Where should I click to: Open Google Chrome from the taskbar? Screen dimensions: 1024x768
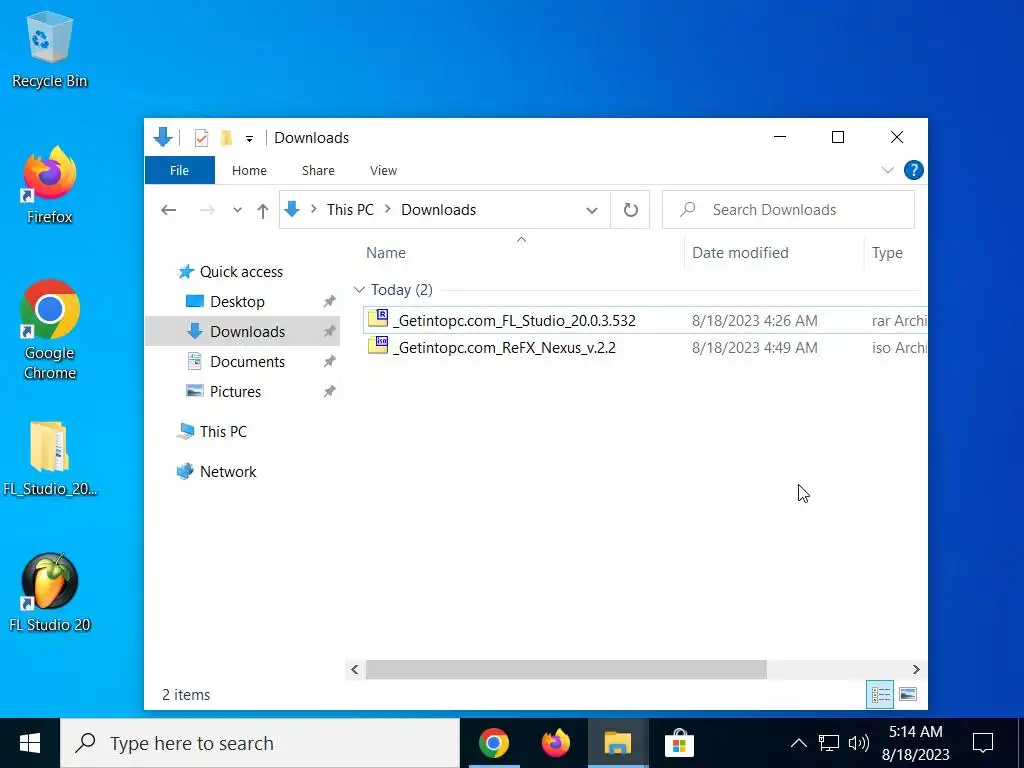(x=494, y=743)
